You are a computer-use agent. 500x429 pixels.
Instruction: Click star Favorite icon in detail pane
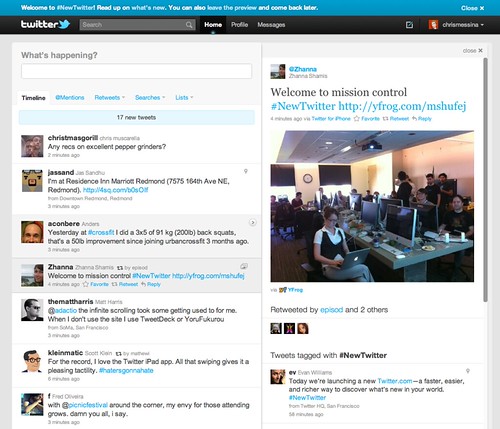pos(357,118)
